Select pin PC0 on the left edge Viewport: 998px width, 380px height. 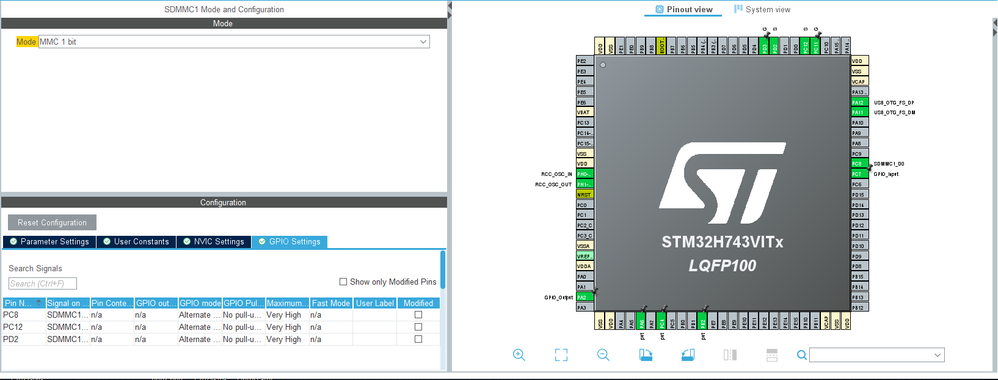pos(585,205)
